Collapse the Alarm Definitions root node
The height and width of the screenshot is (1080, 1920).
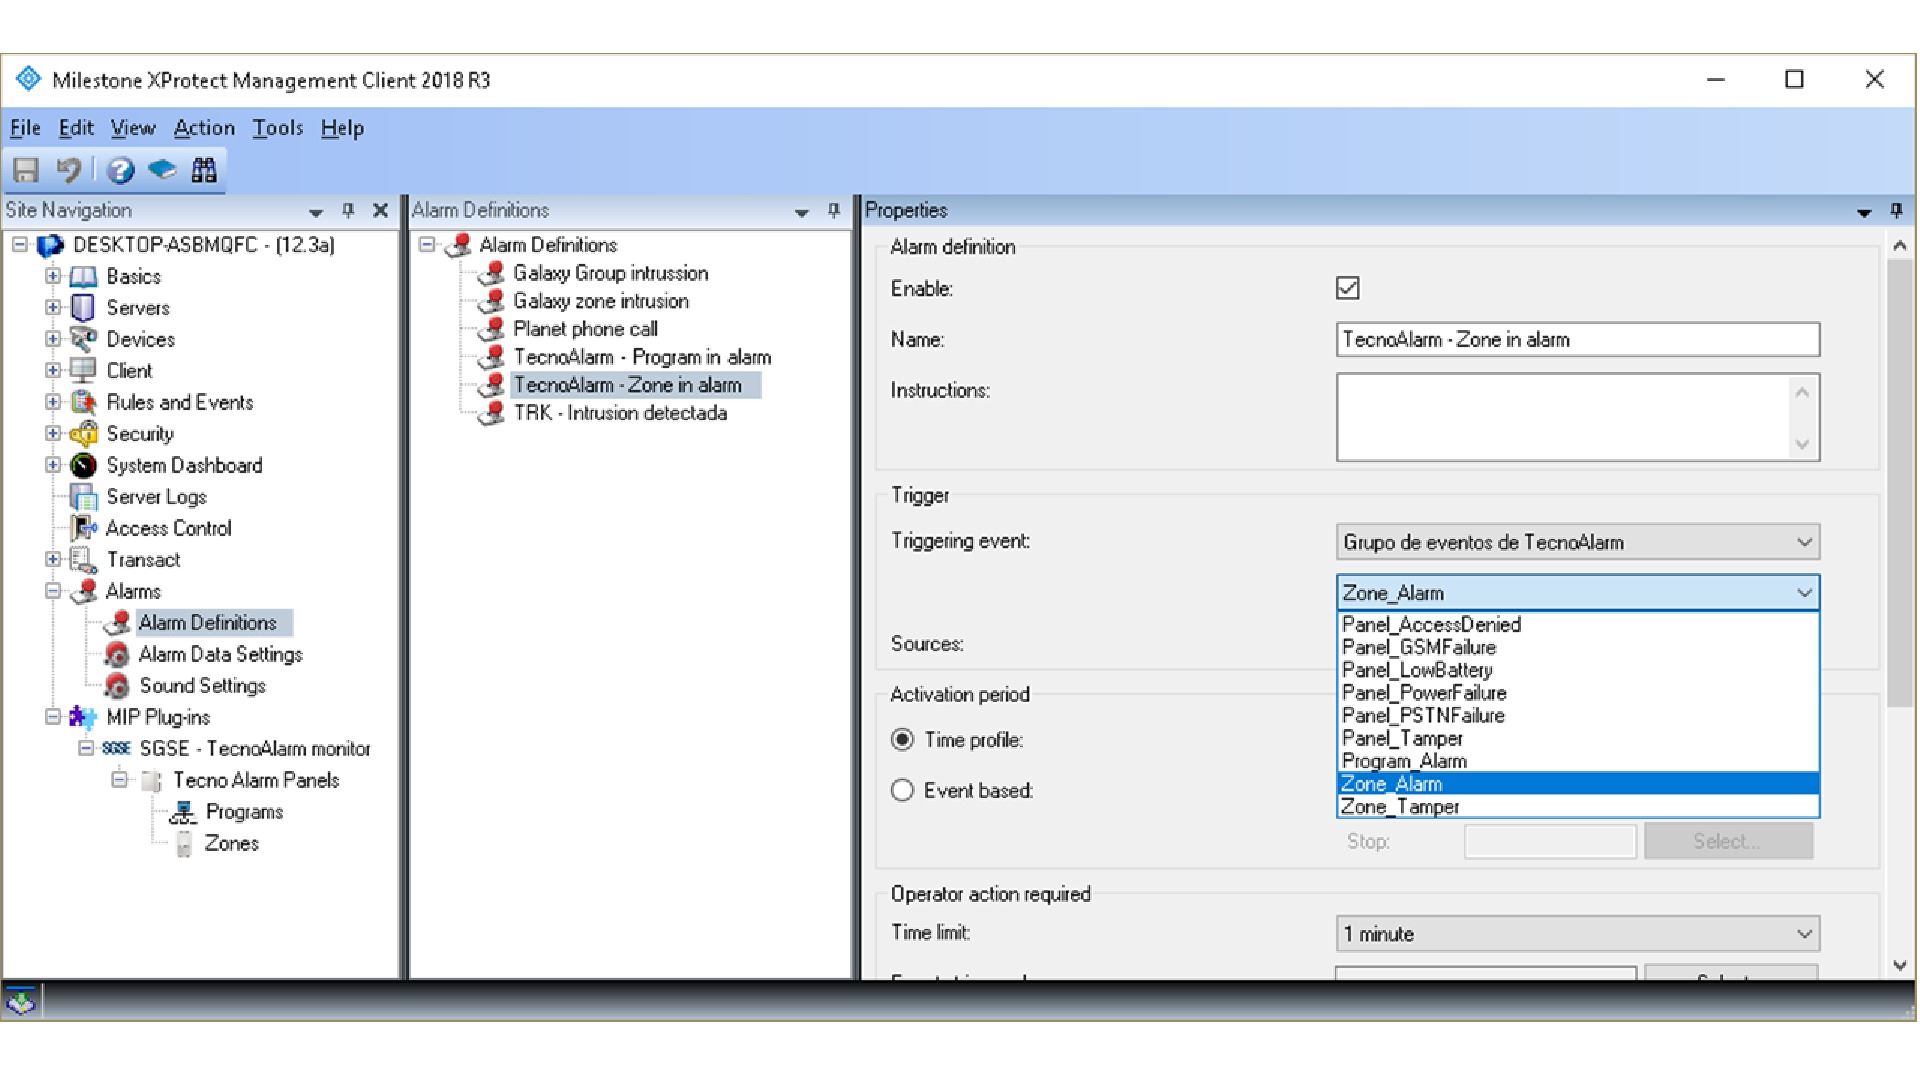(x=427, y=245)
